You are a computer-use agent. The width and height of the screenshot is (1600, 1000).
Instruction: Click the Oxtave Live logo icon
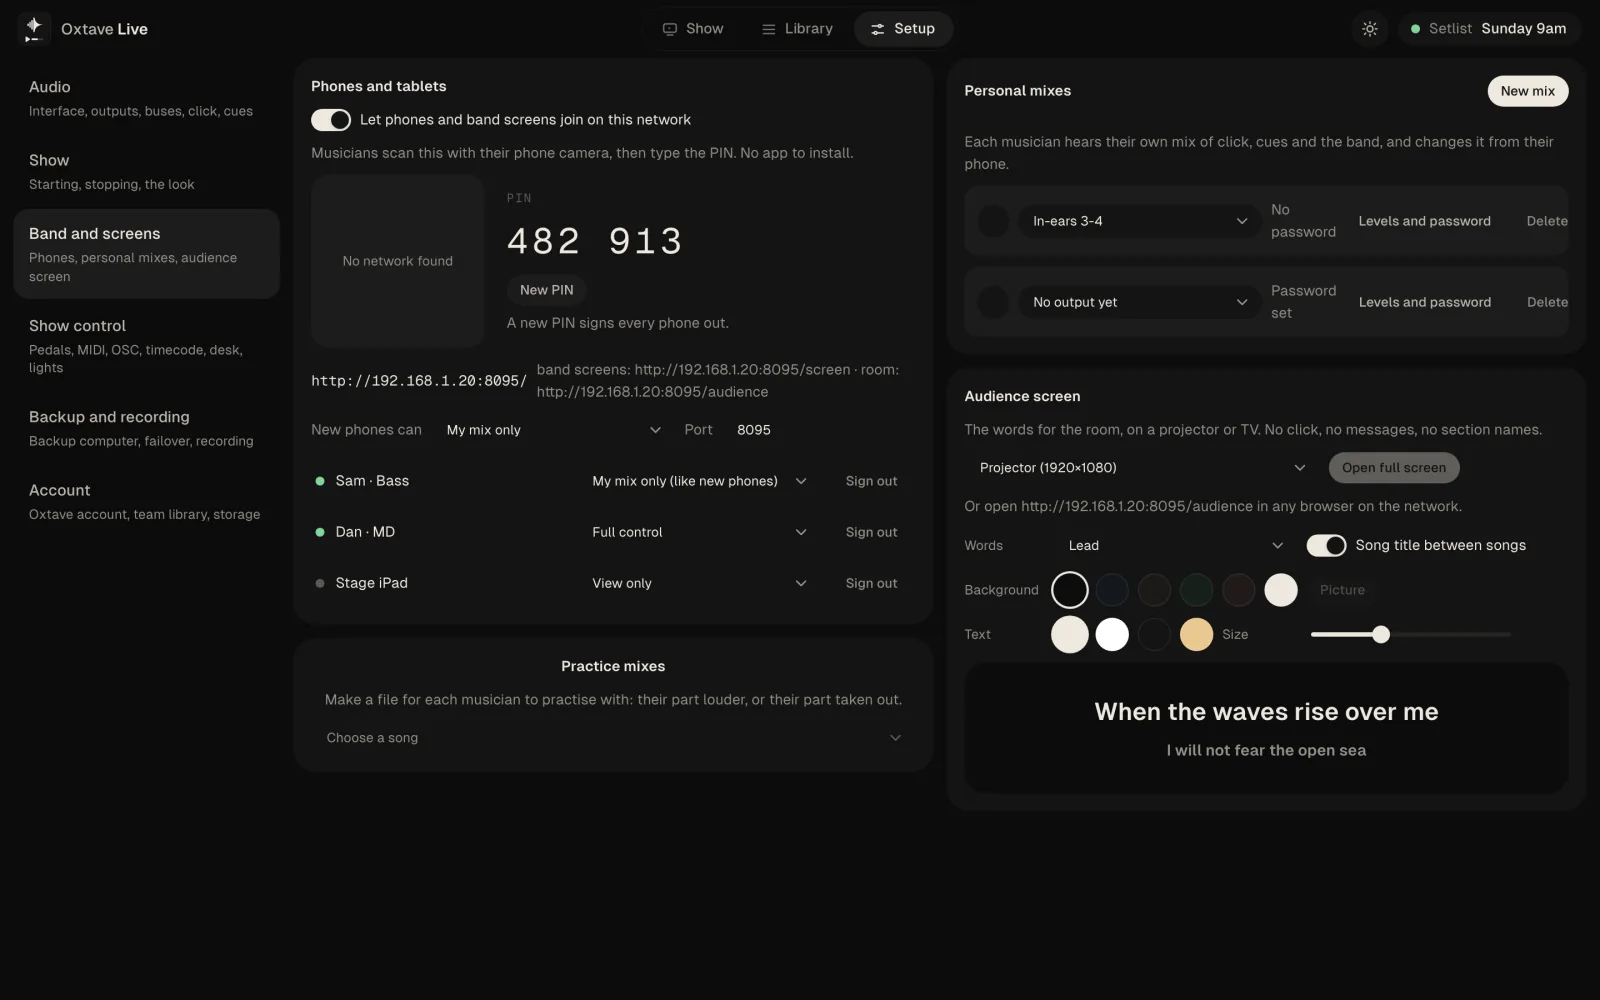pos(33,29)
